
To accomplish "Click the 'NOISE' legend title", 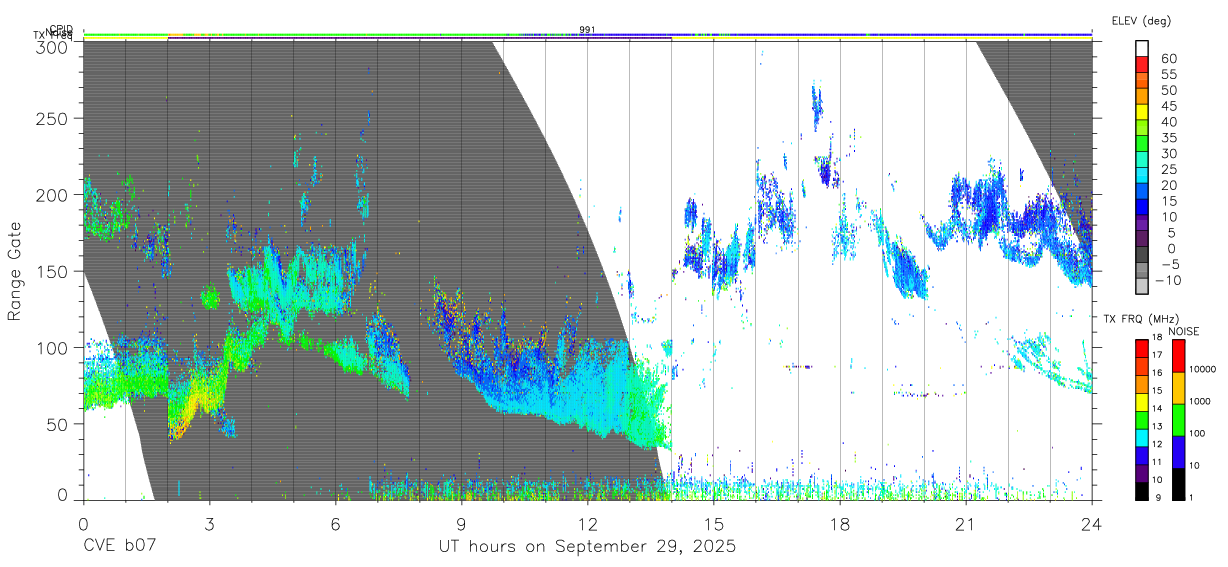I will pos(1186,331).
